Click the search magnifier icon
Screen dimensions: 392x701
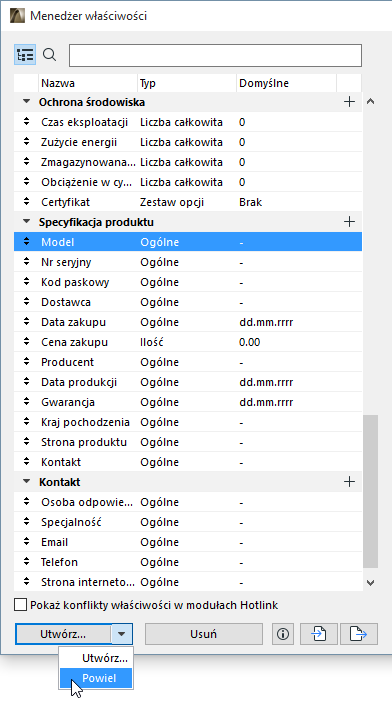tap(50, 55)
